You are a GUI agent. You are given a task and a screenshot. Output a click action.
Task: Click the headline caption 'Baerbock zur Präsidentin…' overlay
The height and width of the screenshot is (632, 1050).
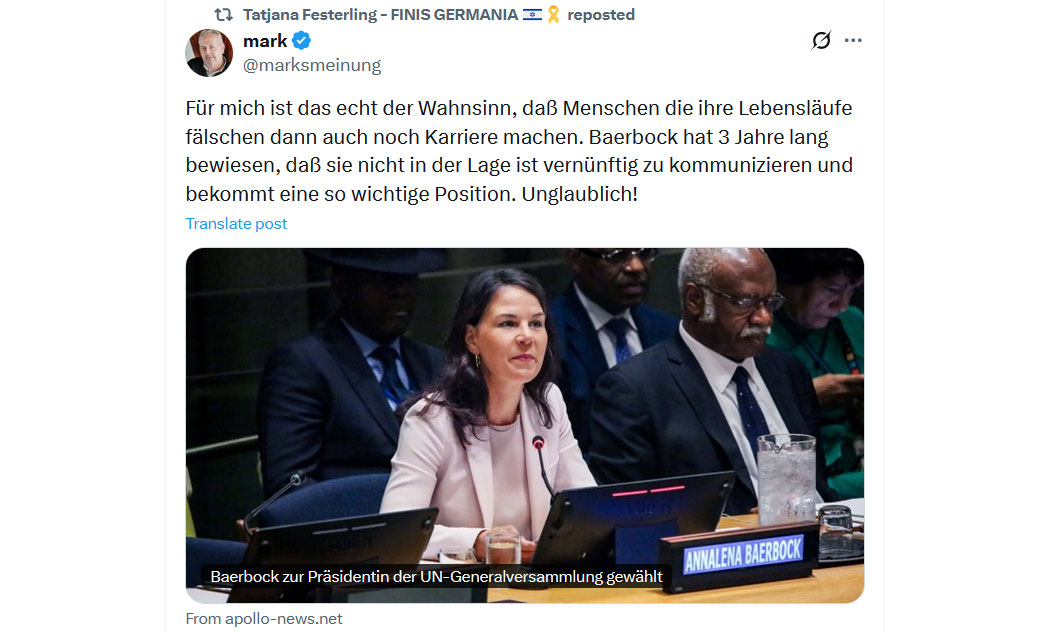(436, 576)
